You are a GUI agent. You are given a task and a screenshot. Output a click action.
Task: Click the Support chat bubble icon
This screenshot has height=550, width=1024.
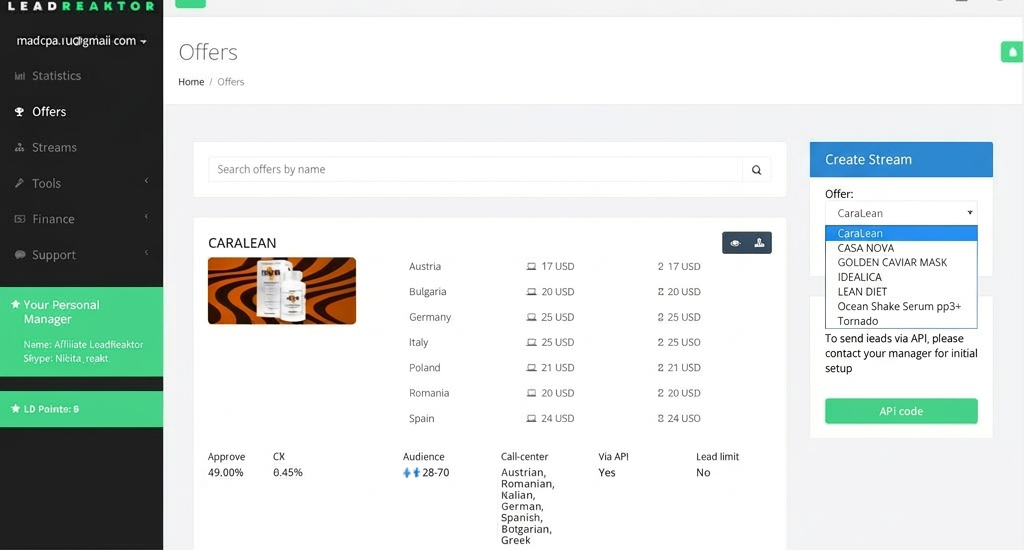[x=20, y=255]
